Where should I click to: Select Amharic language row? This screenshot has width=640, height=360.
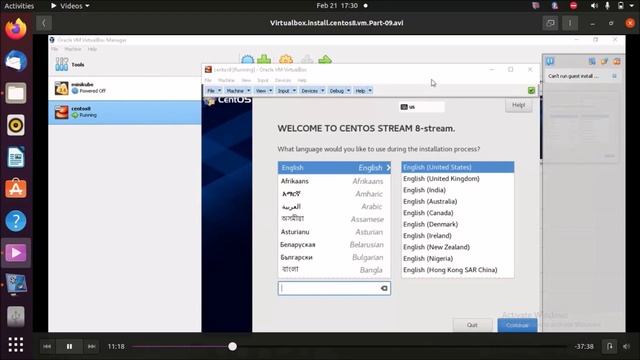coord(334,194)
